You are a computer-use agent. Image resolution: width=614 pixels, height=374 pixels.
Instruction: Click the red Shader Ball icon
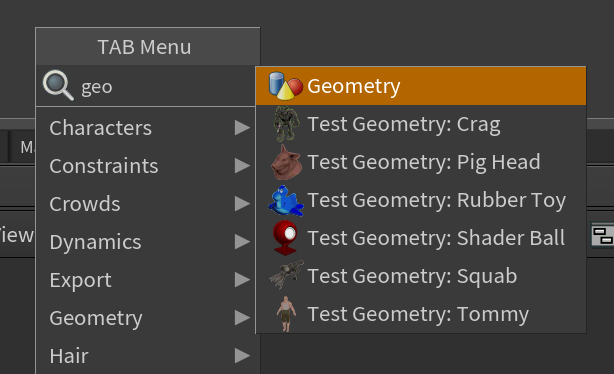click(x=285, y=238)
